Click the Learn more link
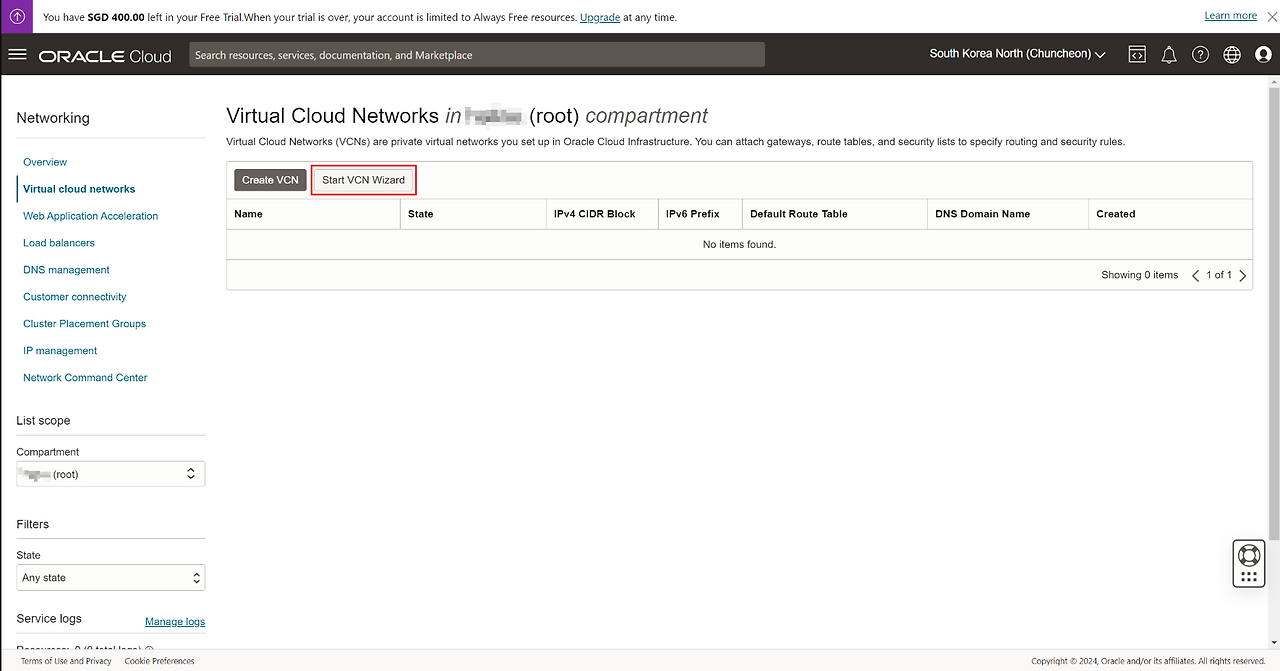Viewport: 1280px width, 671px height. pos(1230,16)
